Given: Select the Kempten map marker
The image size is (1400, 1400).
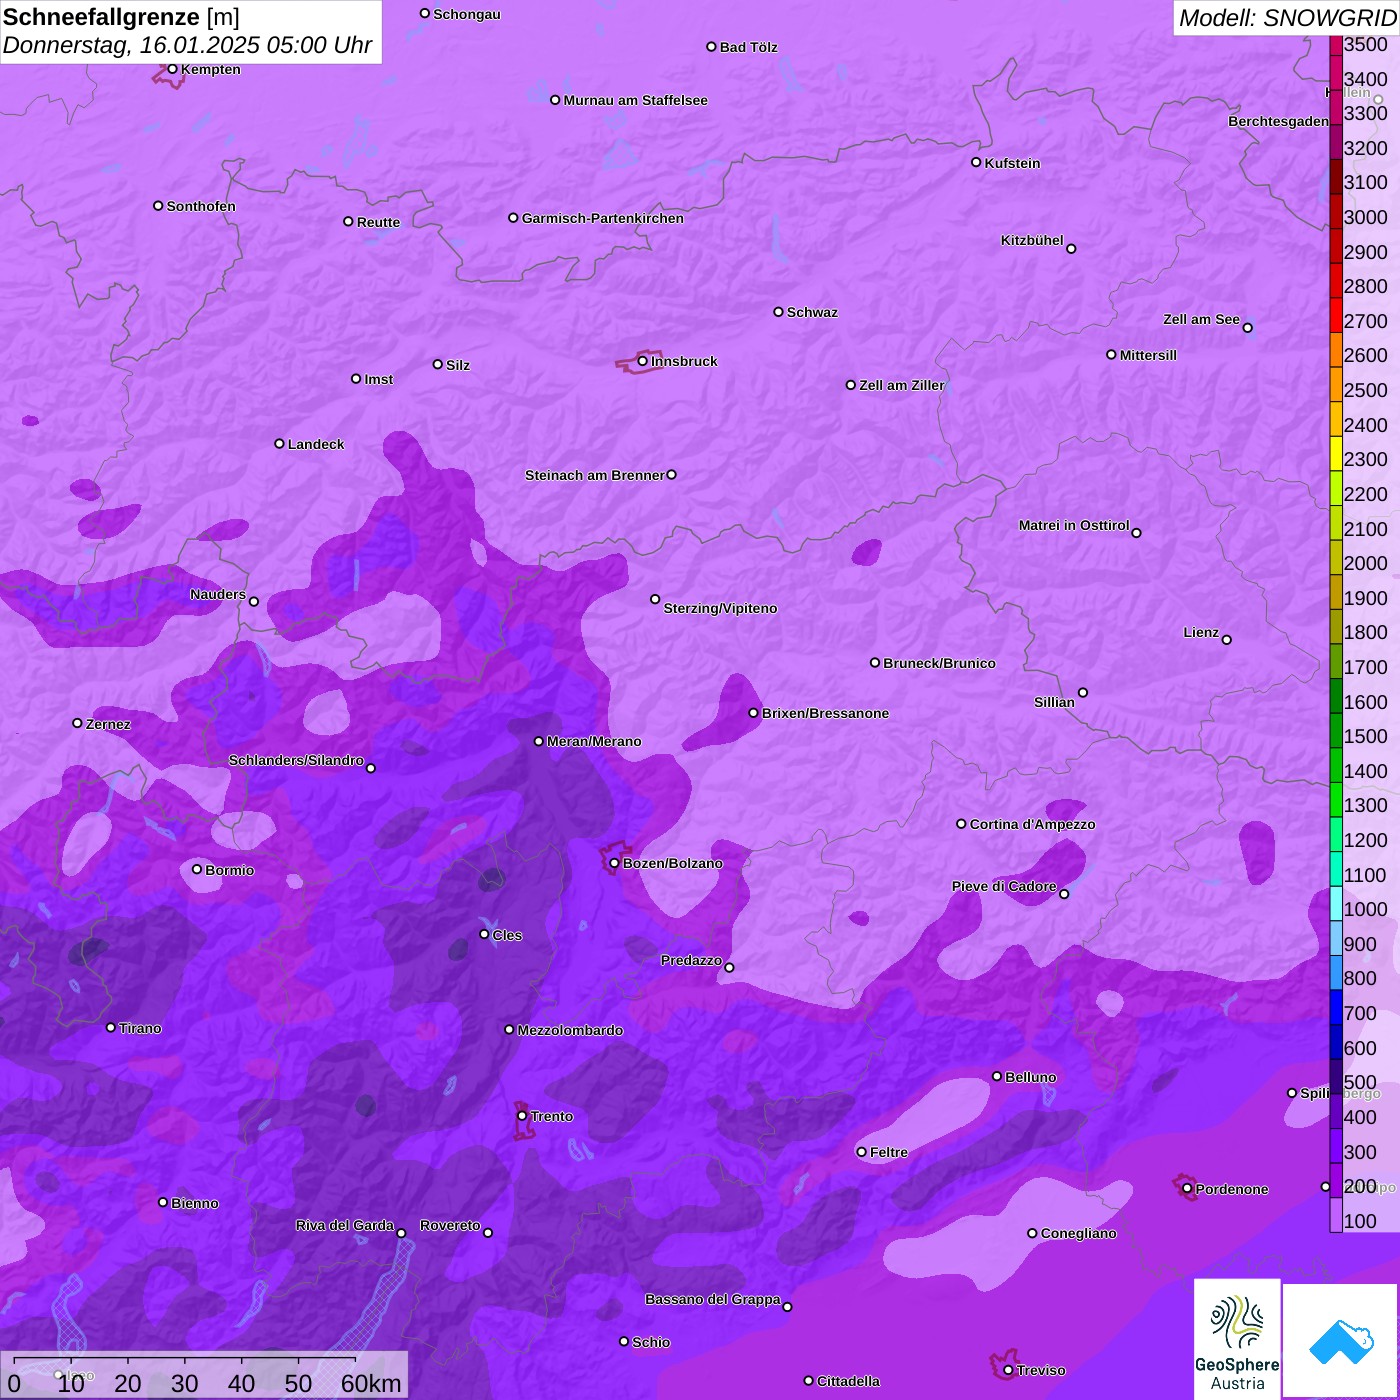Looking at the screenshot, I should pos(172,69).
